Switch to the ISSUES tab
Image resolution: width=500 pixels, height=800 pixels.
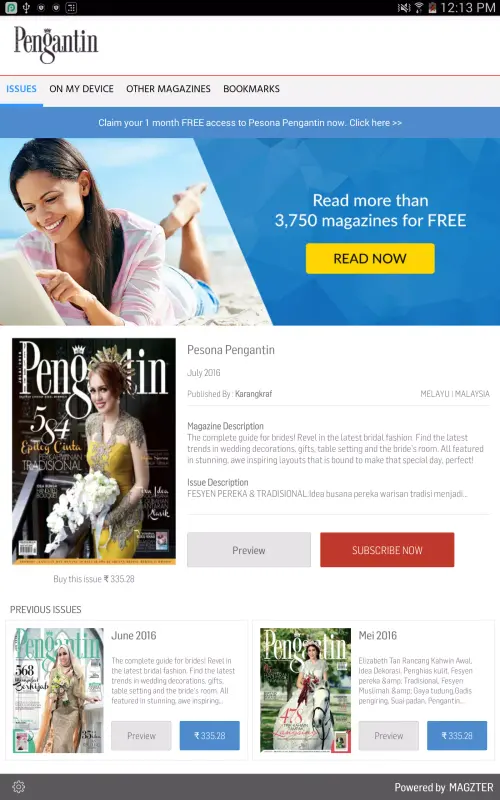[21, 89]
